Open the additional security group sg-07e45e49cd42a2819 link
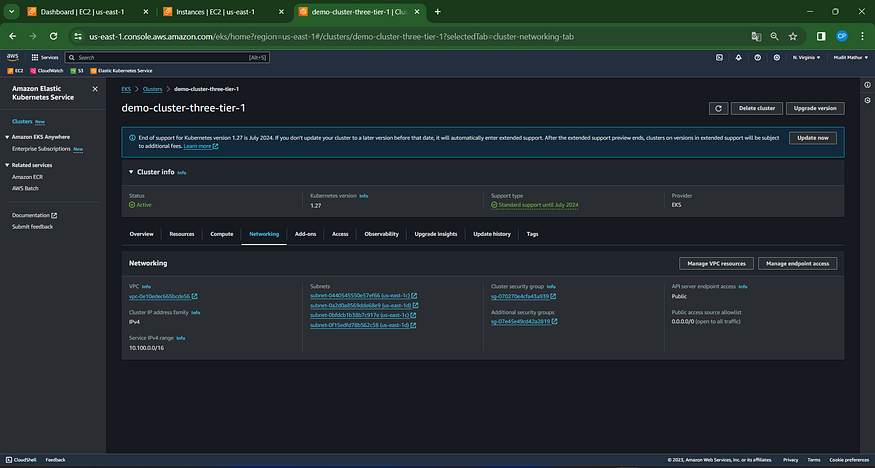Image resolution: width=875 pixels, height=468 pixels. pyautogui.click(x=525, y=321)
